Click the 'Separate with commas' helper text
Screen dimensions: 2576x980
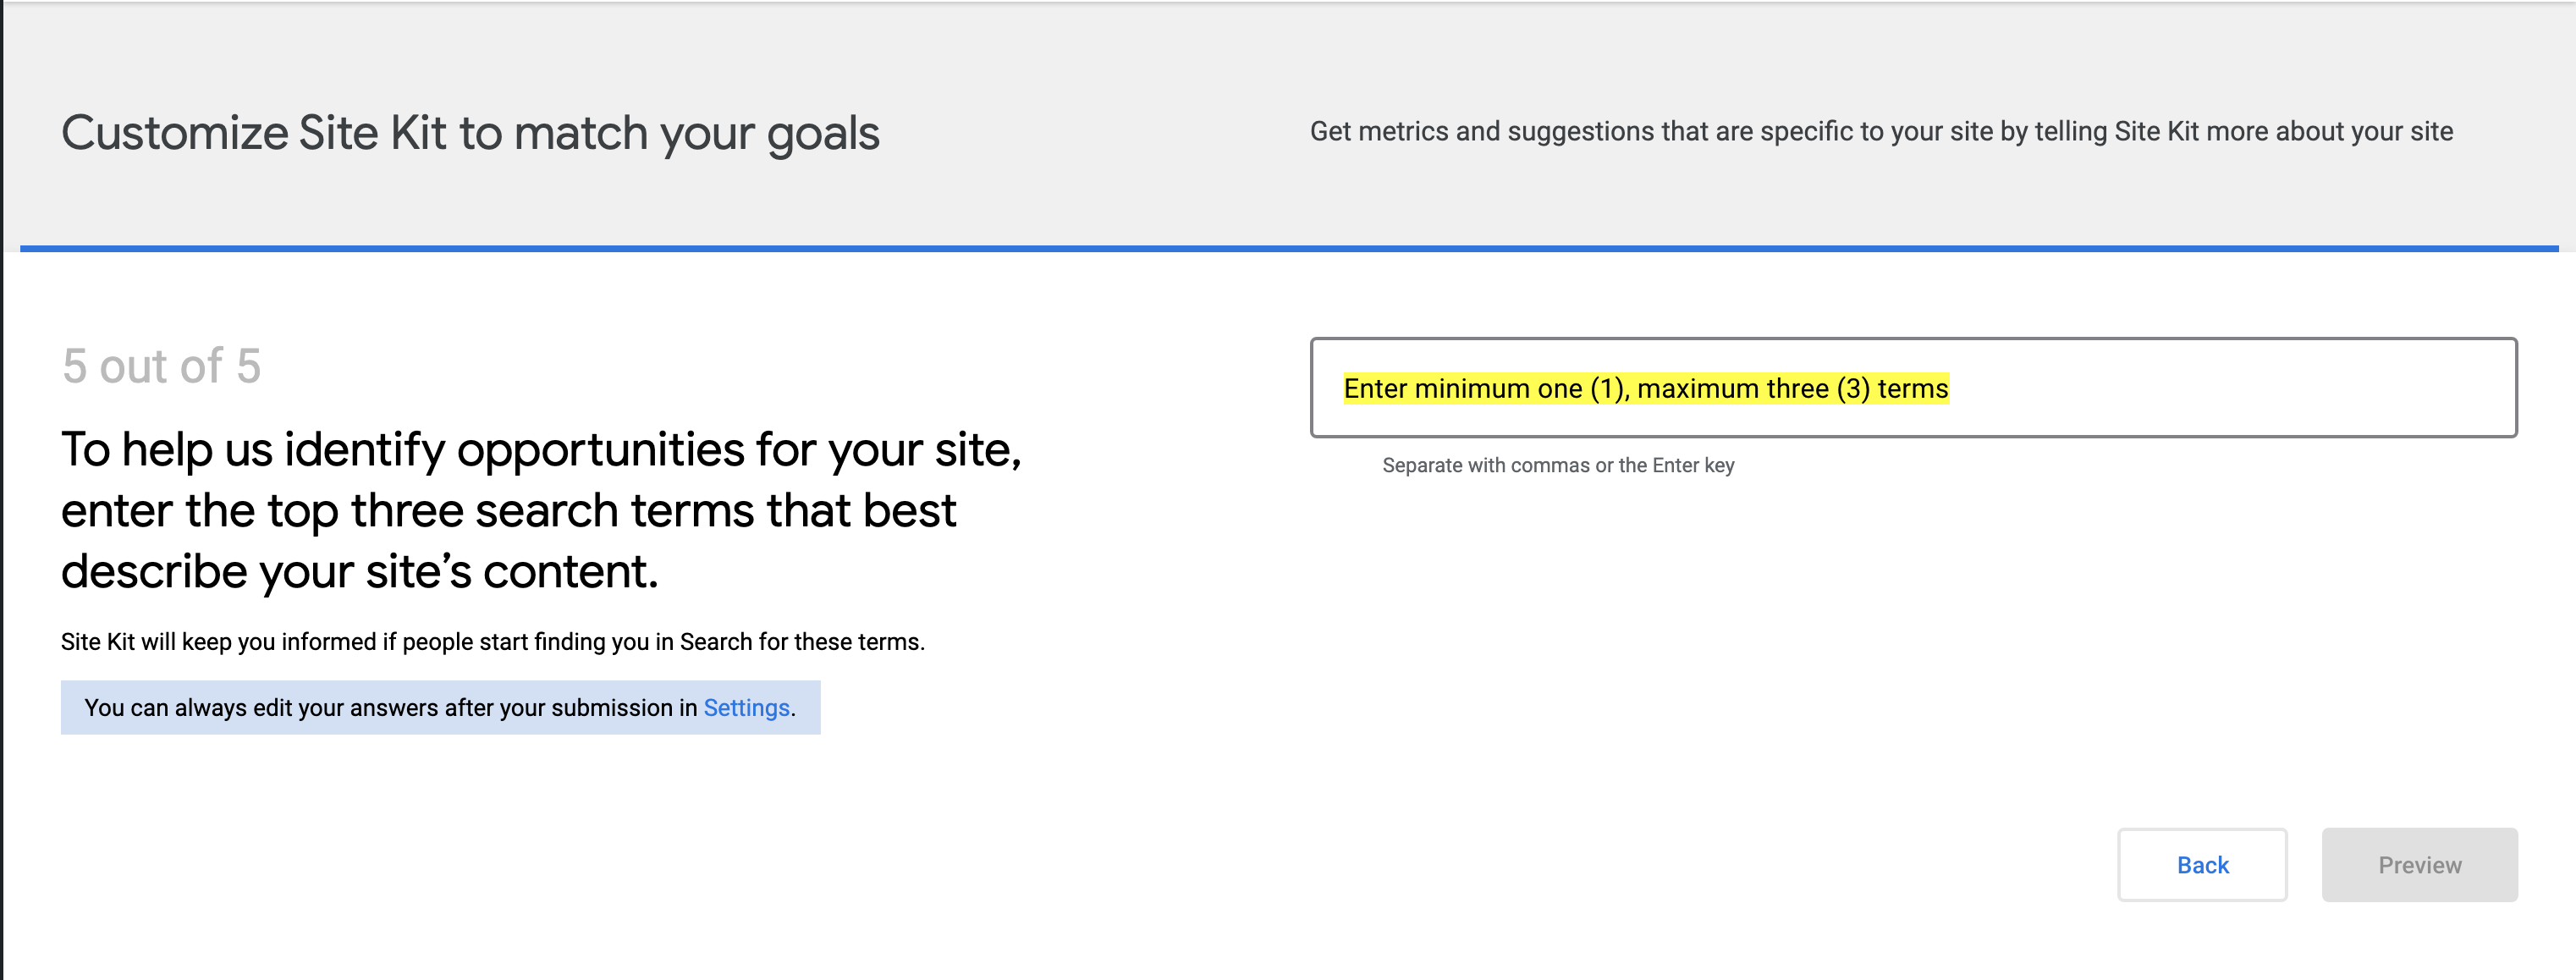click(x=1557, y=465)
